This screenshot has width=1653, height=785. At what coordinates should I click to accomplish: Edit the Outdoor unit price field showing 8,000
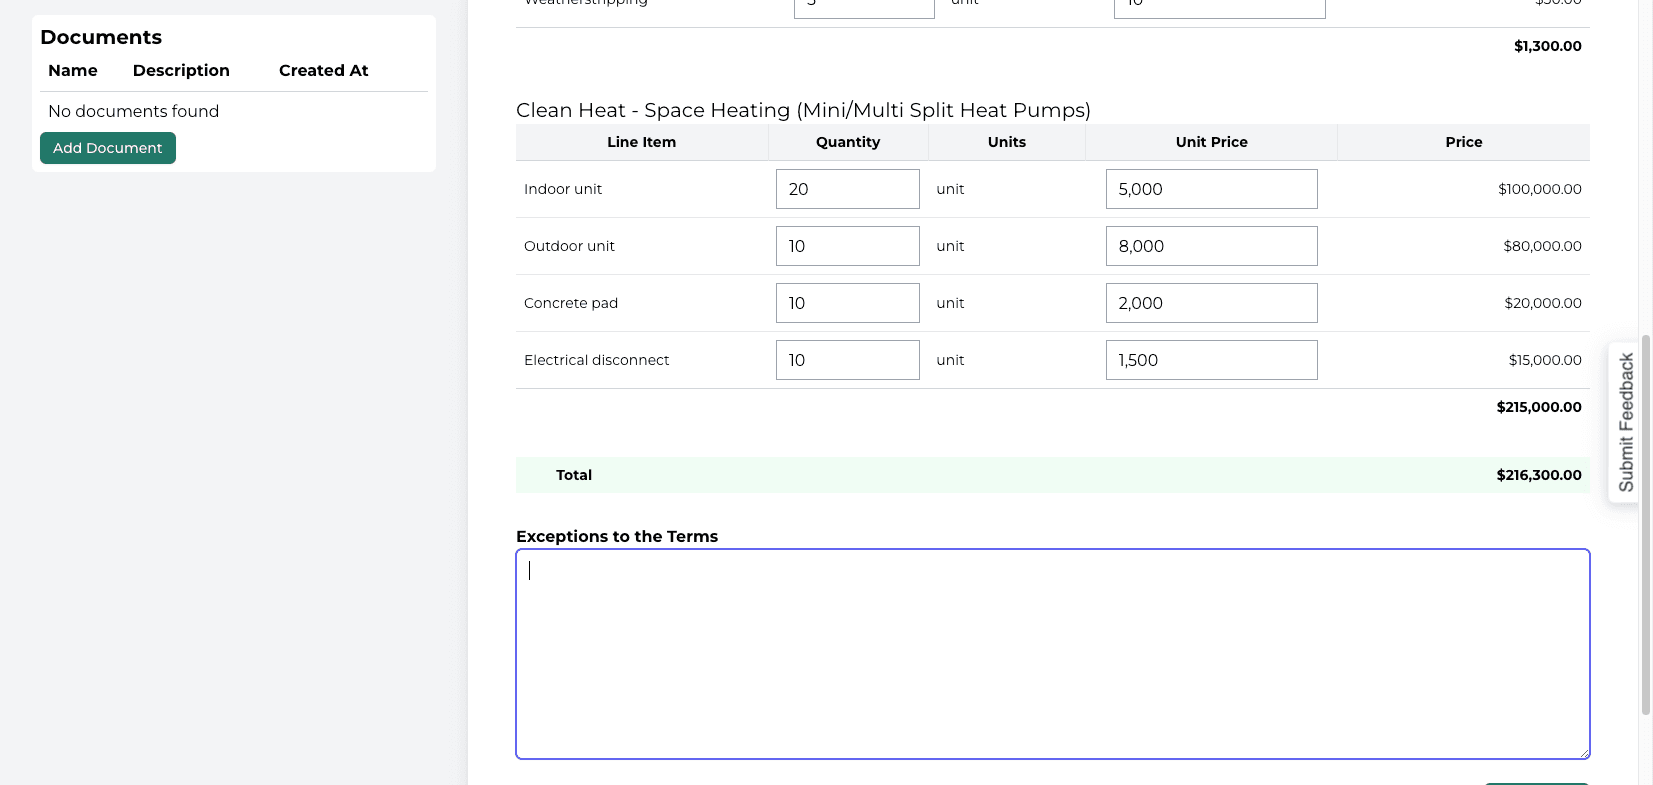click(x=1211, y=246)
